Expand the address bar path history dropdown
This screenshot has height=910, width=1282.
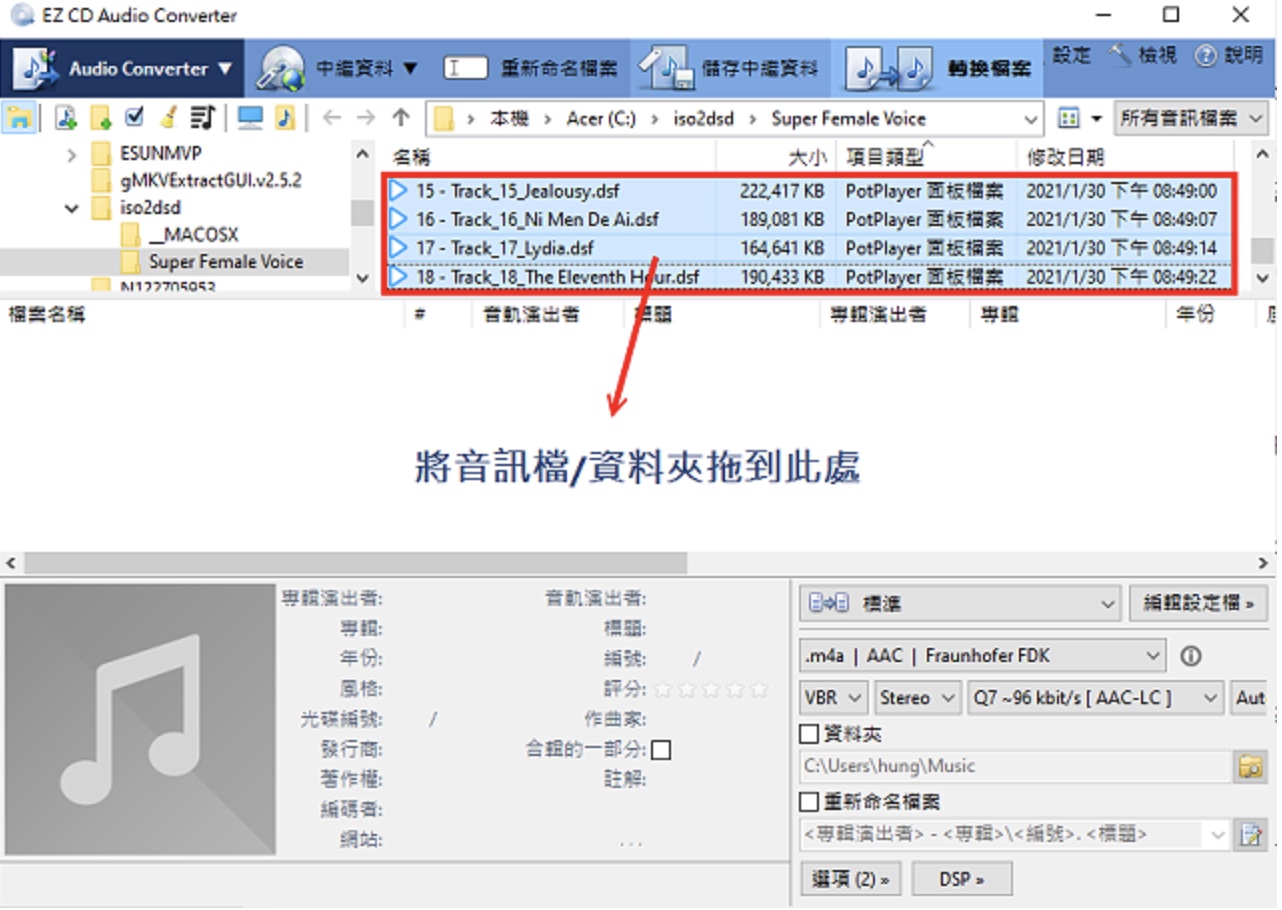(1031, 119)
